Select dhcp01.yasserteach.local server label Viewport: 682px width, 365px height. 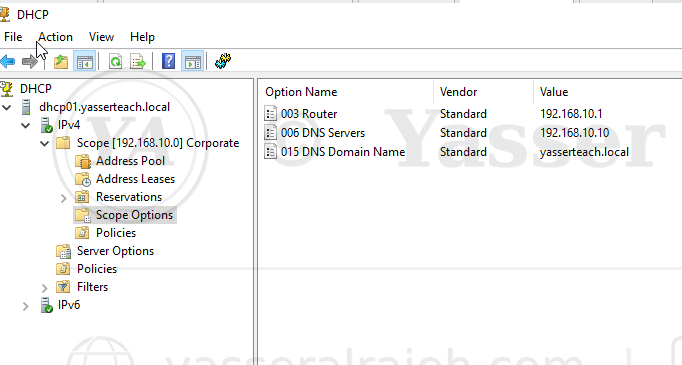[x=104, y=107]
